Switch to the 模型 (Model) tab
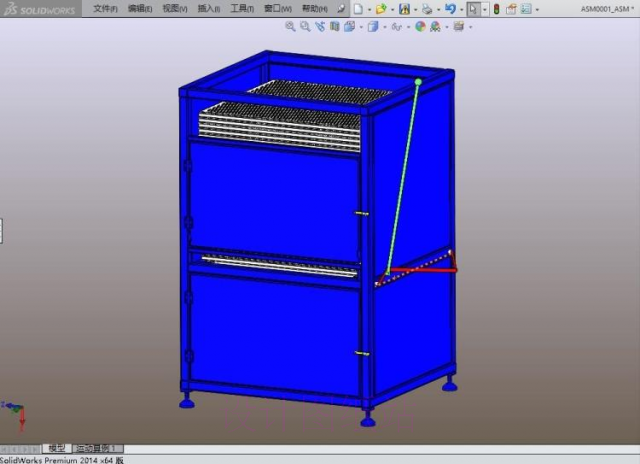Image resolution: width=640 pixels, height=464 pixels. click(56, 448)
